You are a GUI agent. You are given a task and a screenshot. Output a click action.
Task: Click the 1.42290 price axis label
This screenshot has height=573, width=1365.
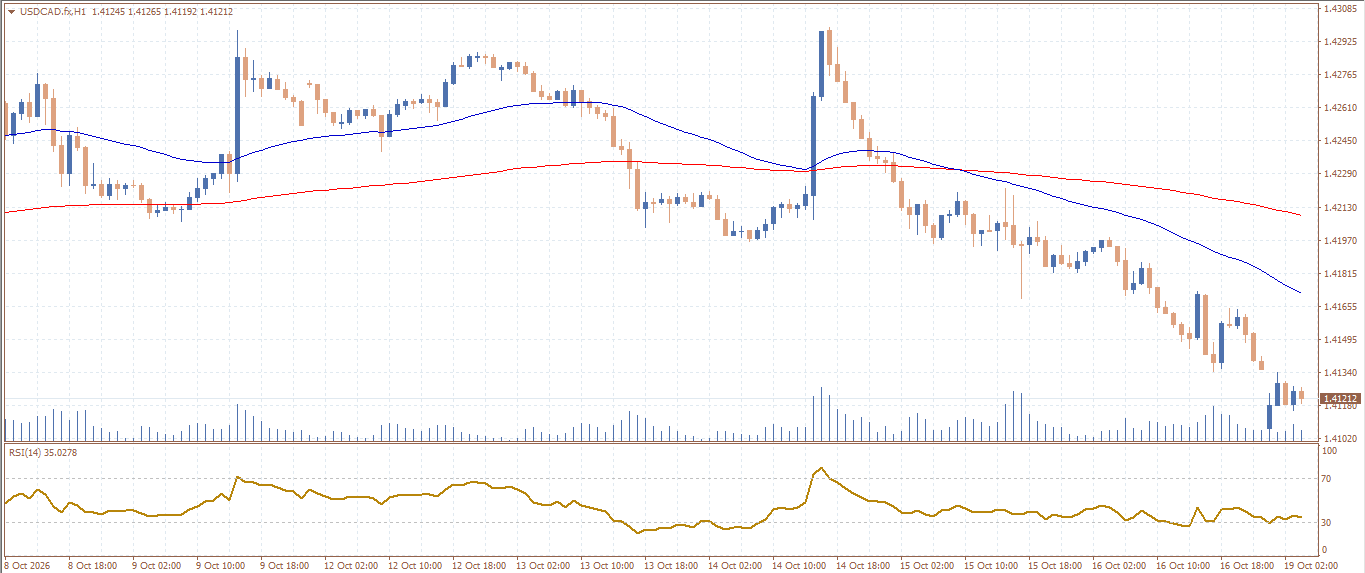click(x=1339, y=174)
